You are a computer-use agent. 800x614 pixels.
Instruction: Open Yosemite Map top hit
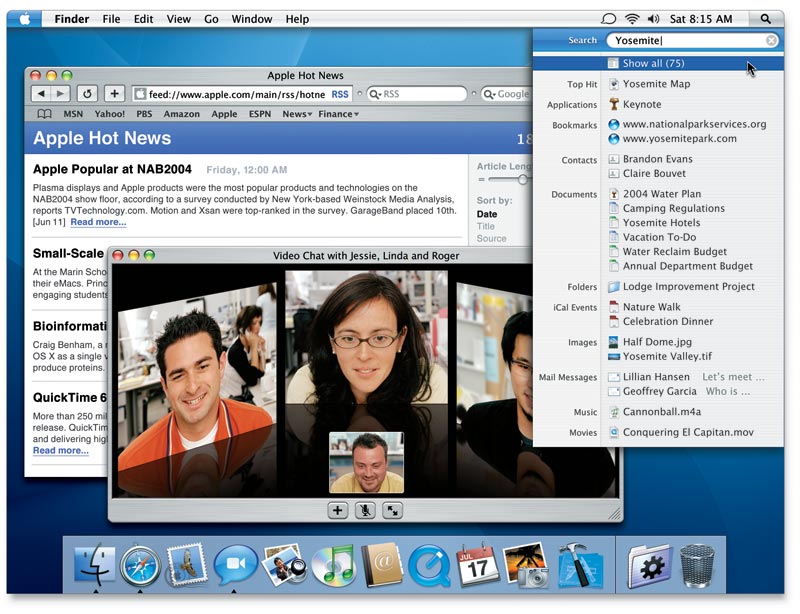coord(656,84)
